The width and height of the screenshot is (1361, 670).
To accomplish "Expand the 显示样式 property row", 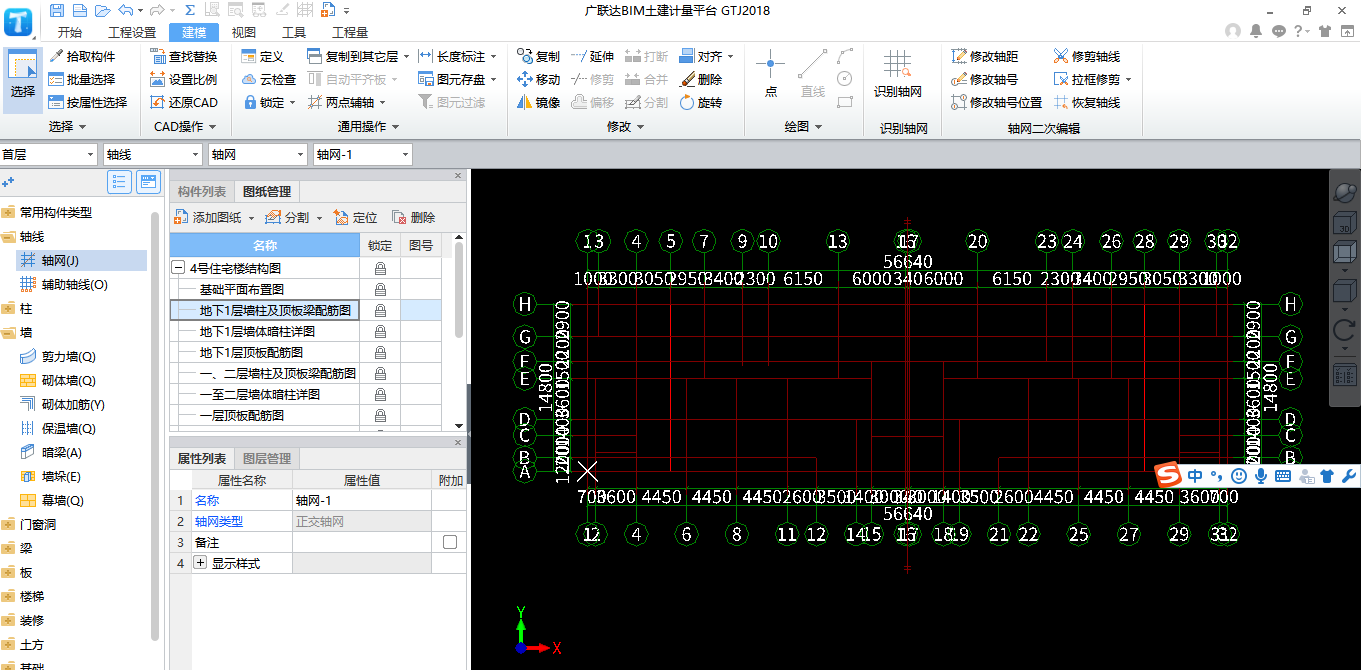I will (x=199, y=563).
